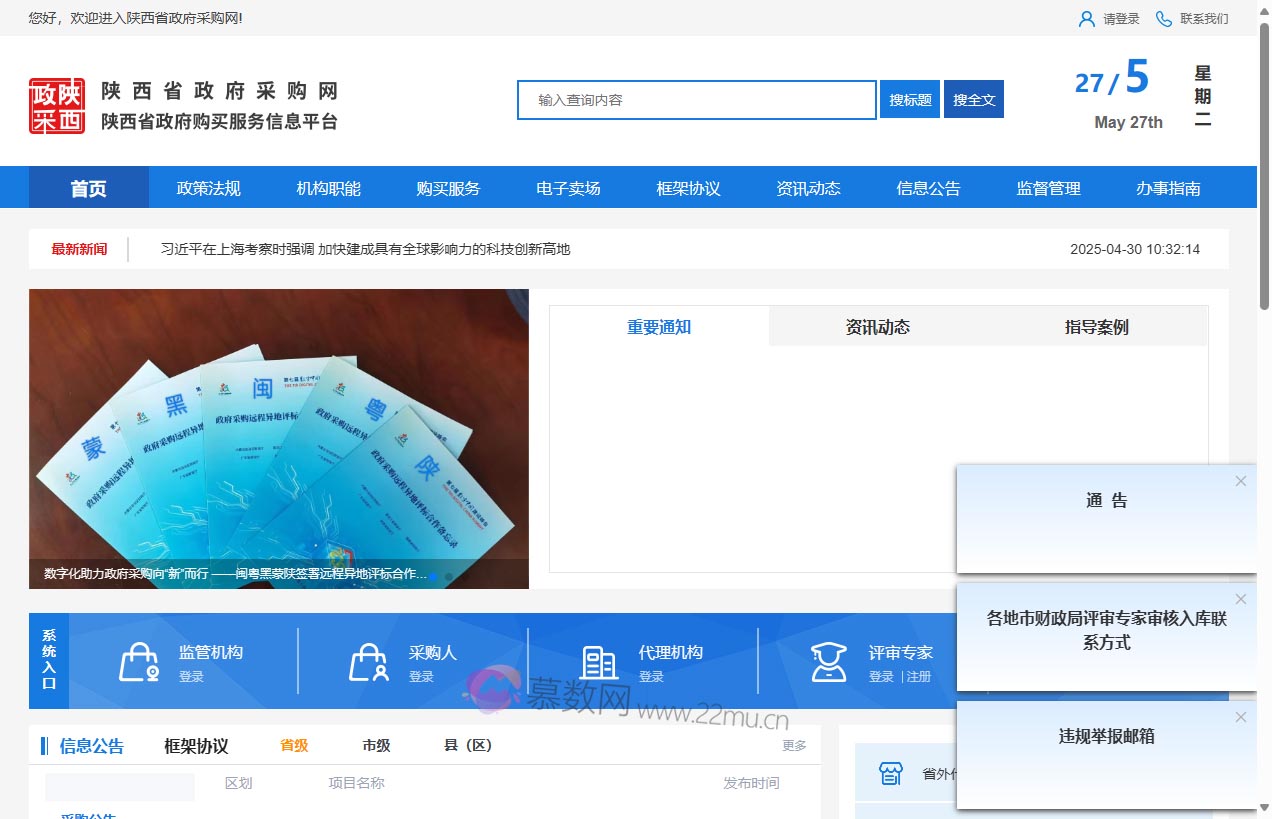Click the 评审专家 graduate-cap icon
The image size is (1272, 819).
(x=828, y=660)
